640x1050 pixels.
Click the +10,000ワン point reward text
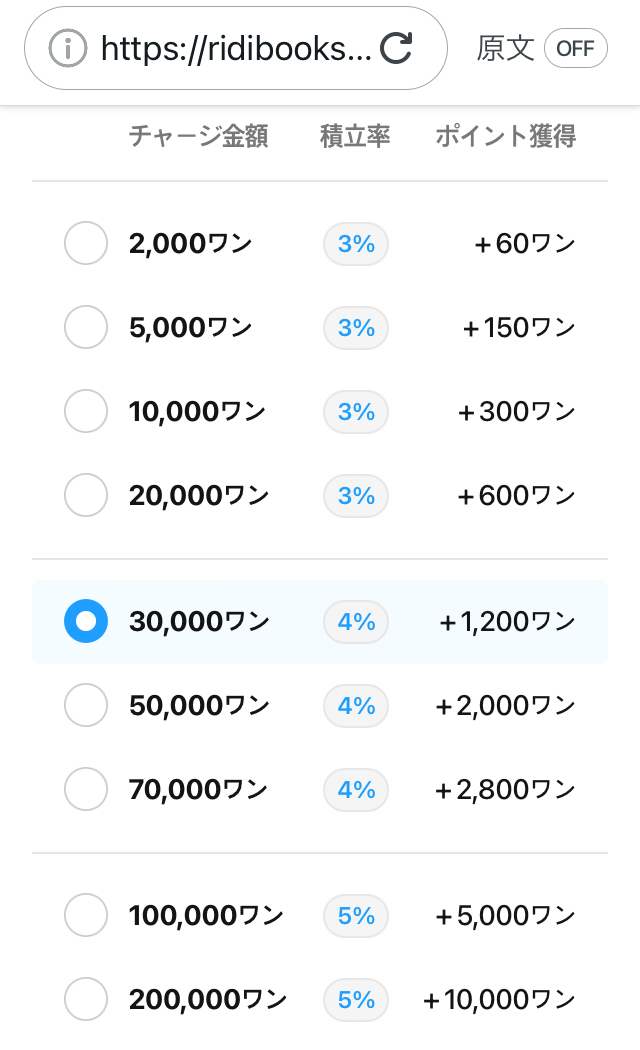(x=499, y=999)
